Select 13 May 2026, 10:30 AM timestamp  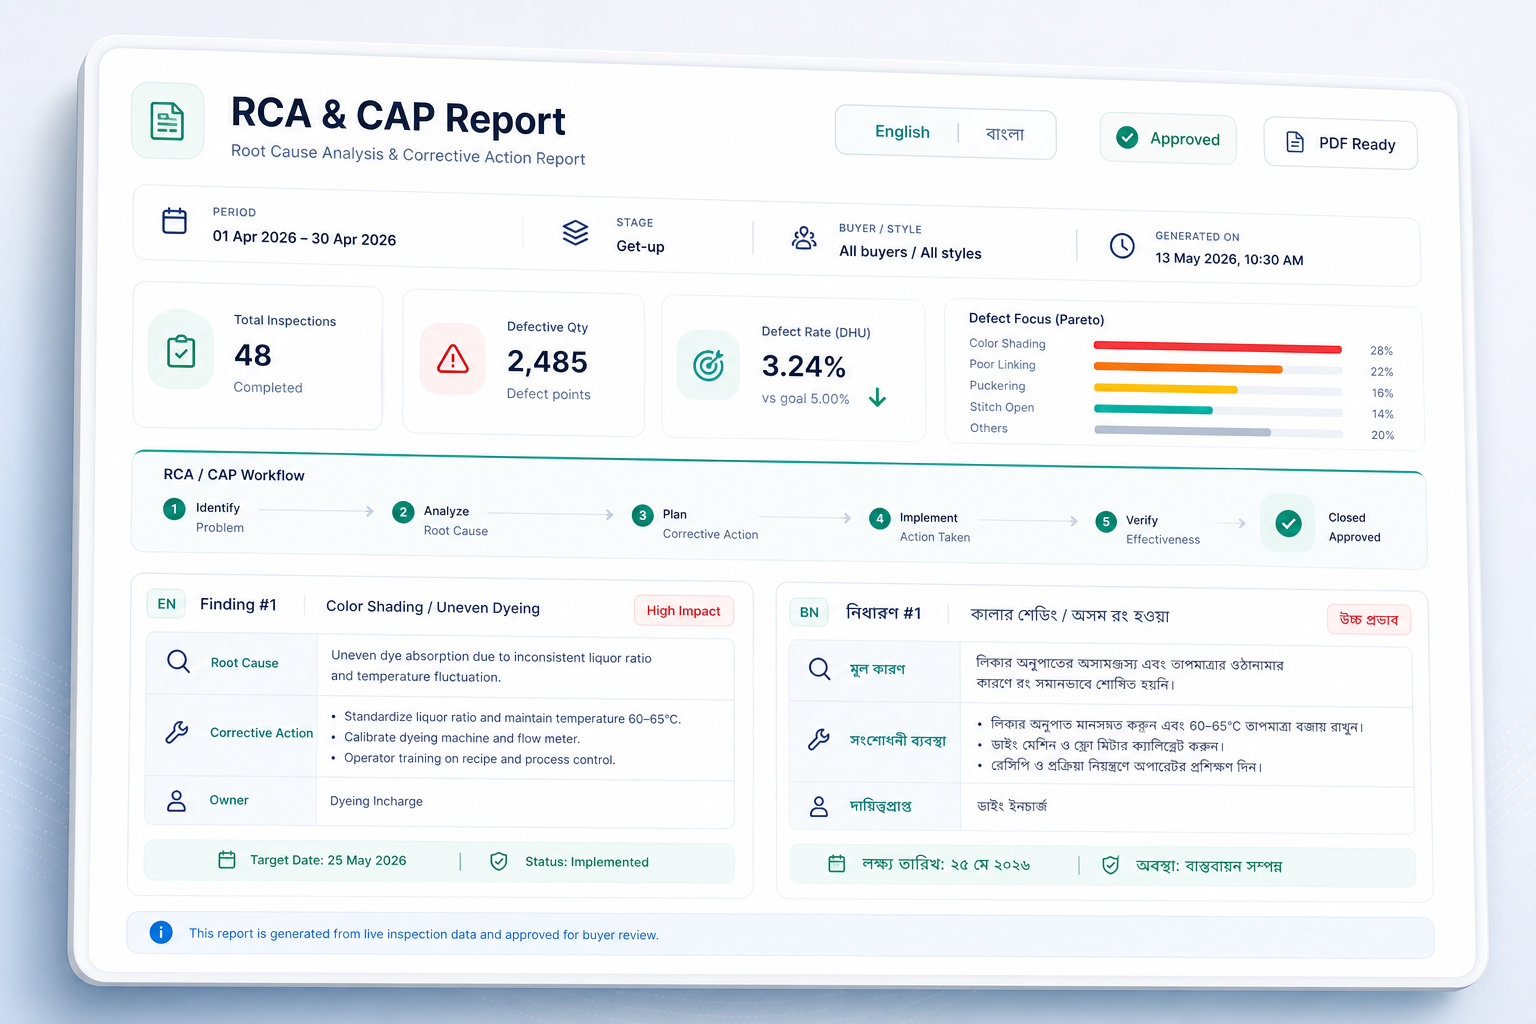[x=1229, y=259]
